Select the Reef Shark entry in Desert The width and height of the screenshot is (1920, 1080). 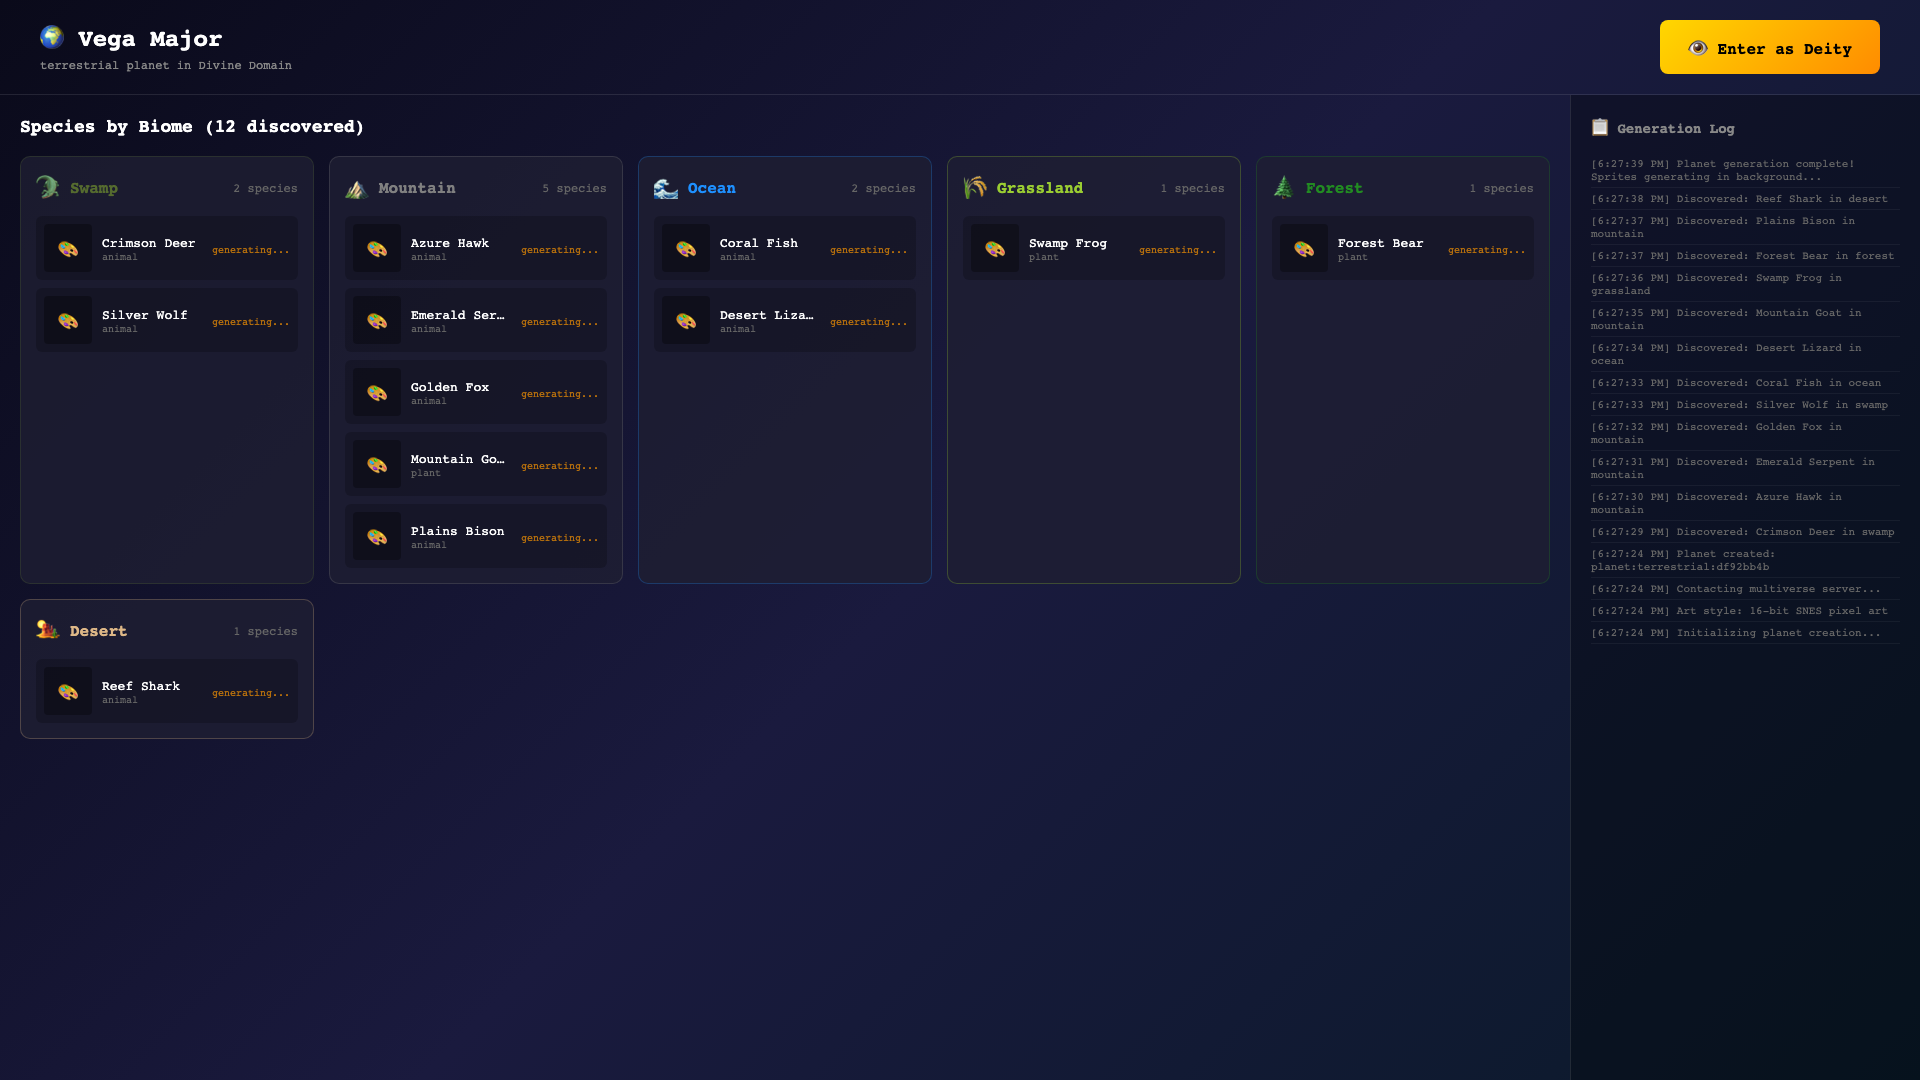[x=167, y=691]
